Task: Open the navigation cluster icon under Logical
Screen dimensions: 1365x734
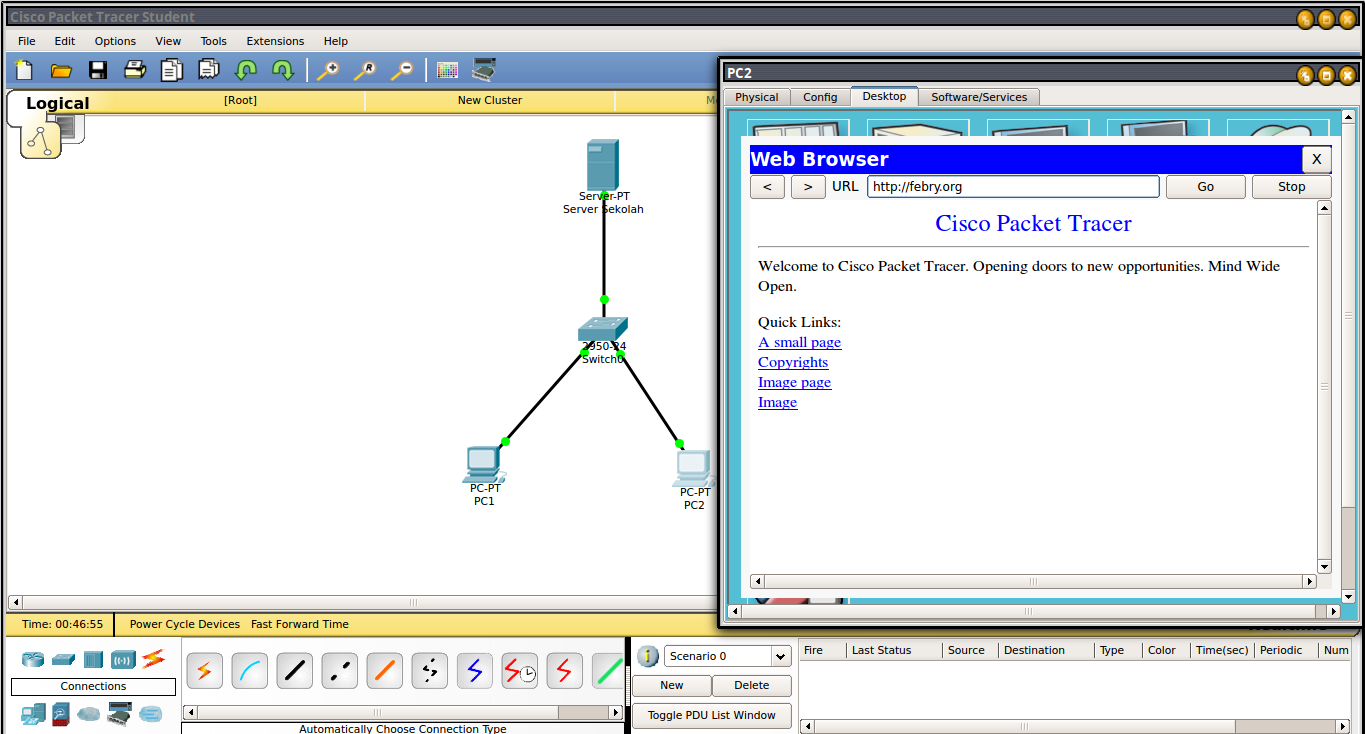Action: coord(41,141)
